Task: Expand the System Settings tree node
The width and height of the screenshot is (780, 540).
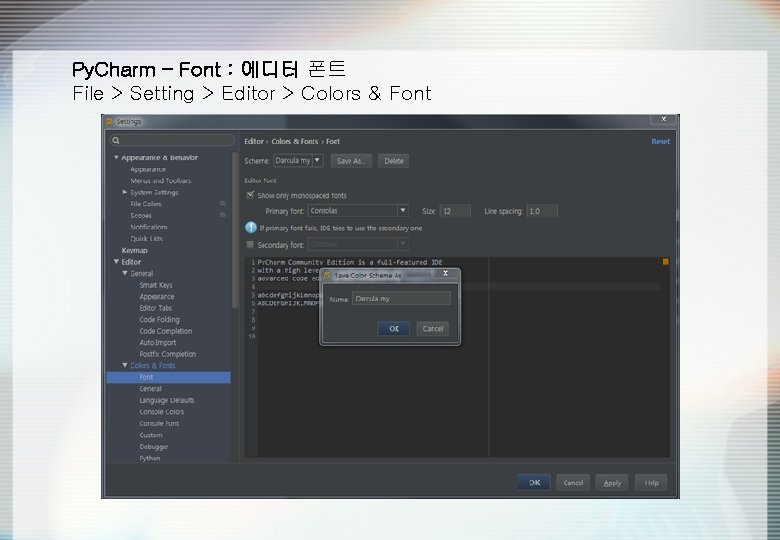Action: [x=125, y=192]
